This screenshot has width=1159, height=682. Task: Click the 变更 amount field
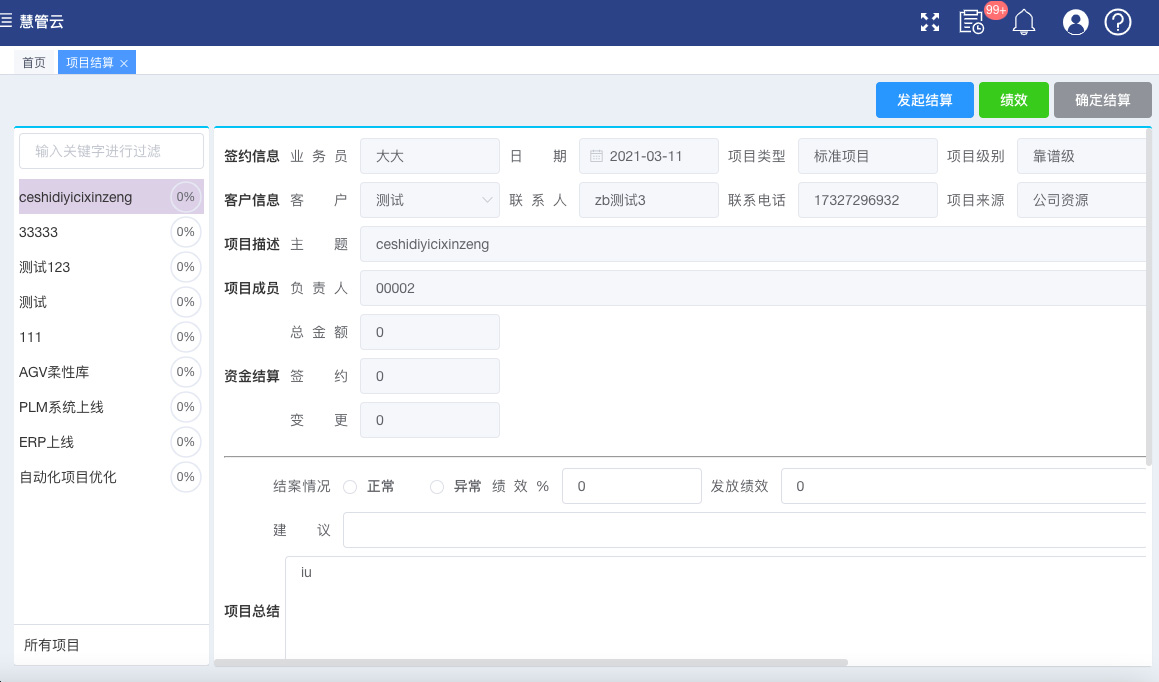(429, 420)
